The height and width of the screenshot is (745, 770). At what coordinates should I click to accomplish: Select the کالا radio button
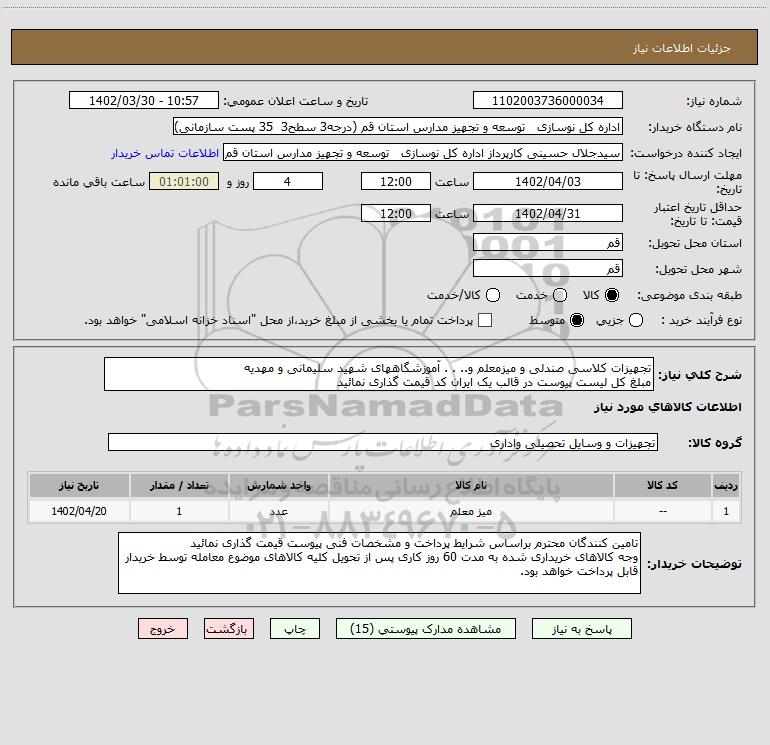(x=612, y=295)
